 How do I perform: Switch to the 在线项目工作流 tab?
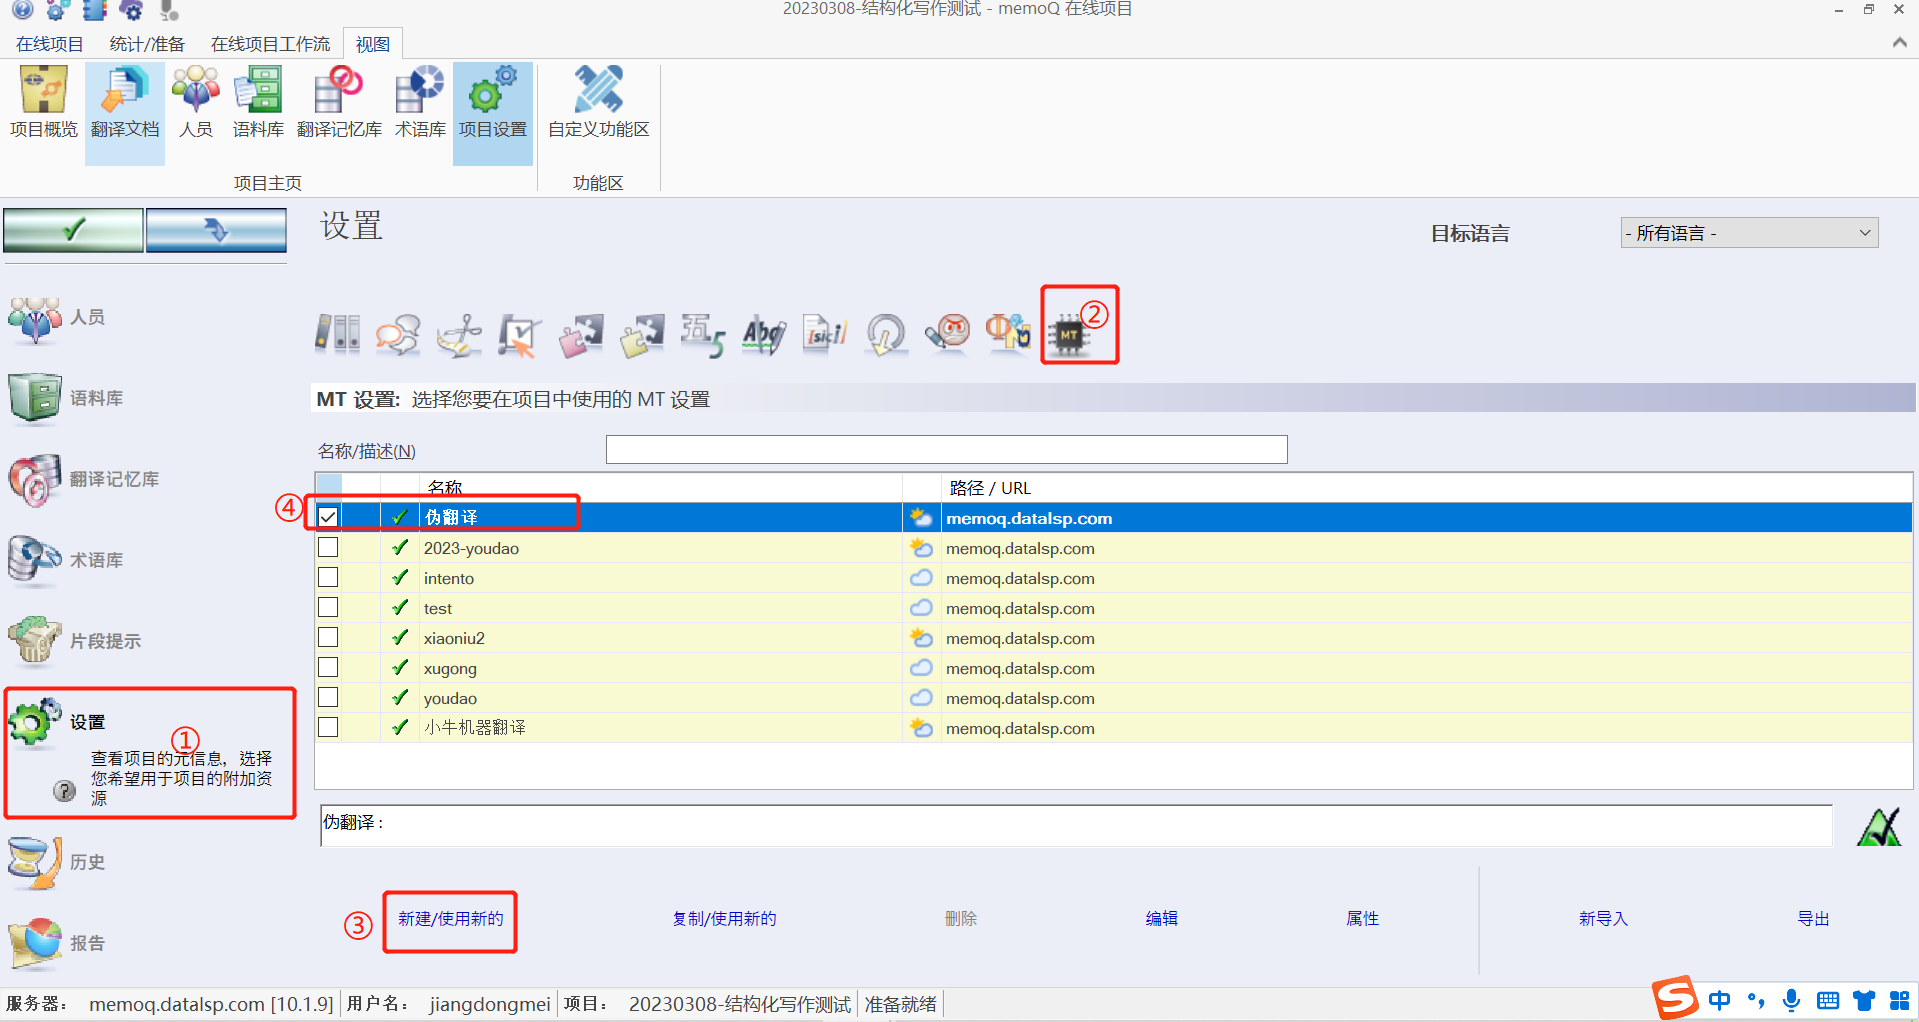pos(270,44)
